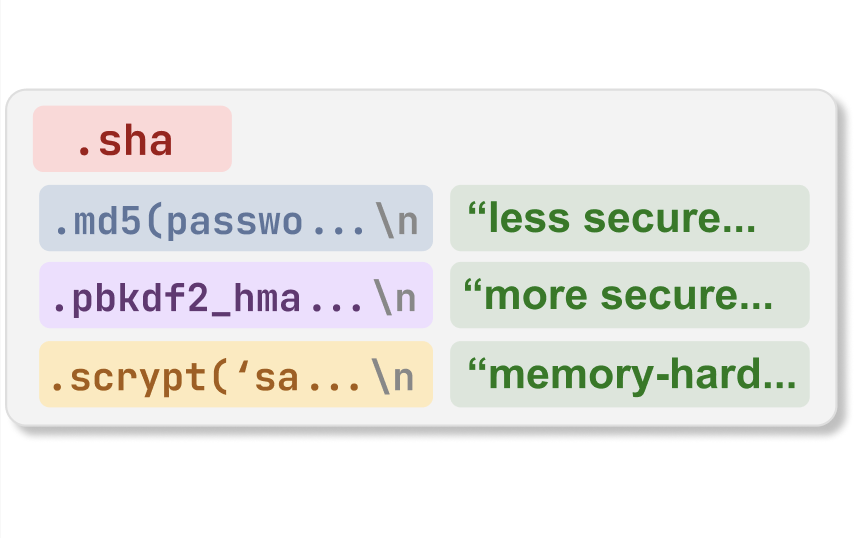The width and height of the screenshot is (854, 538).
Task: Select the "memory-hard..." description chip
Action: (x=629, y=375)
